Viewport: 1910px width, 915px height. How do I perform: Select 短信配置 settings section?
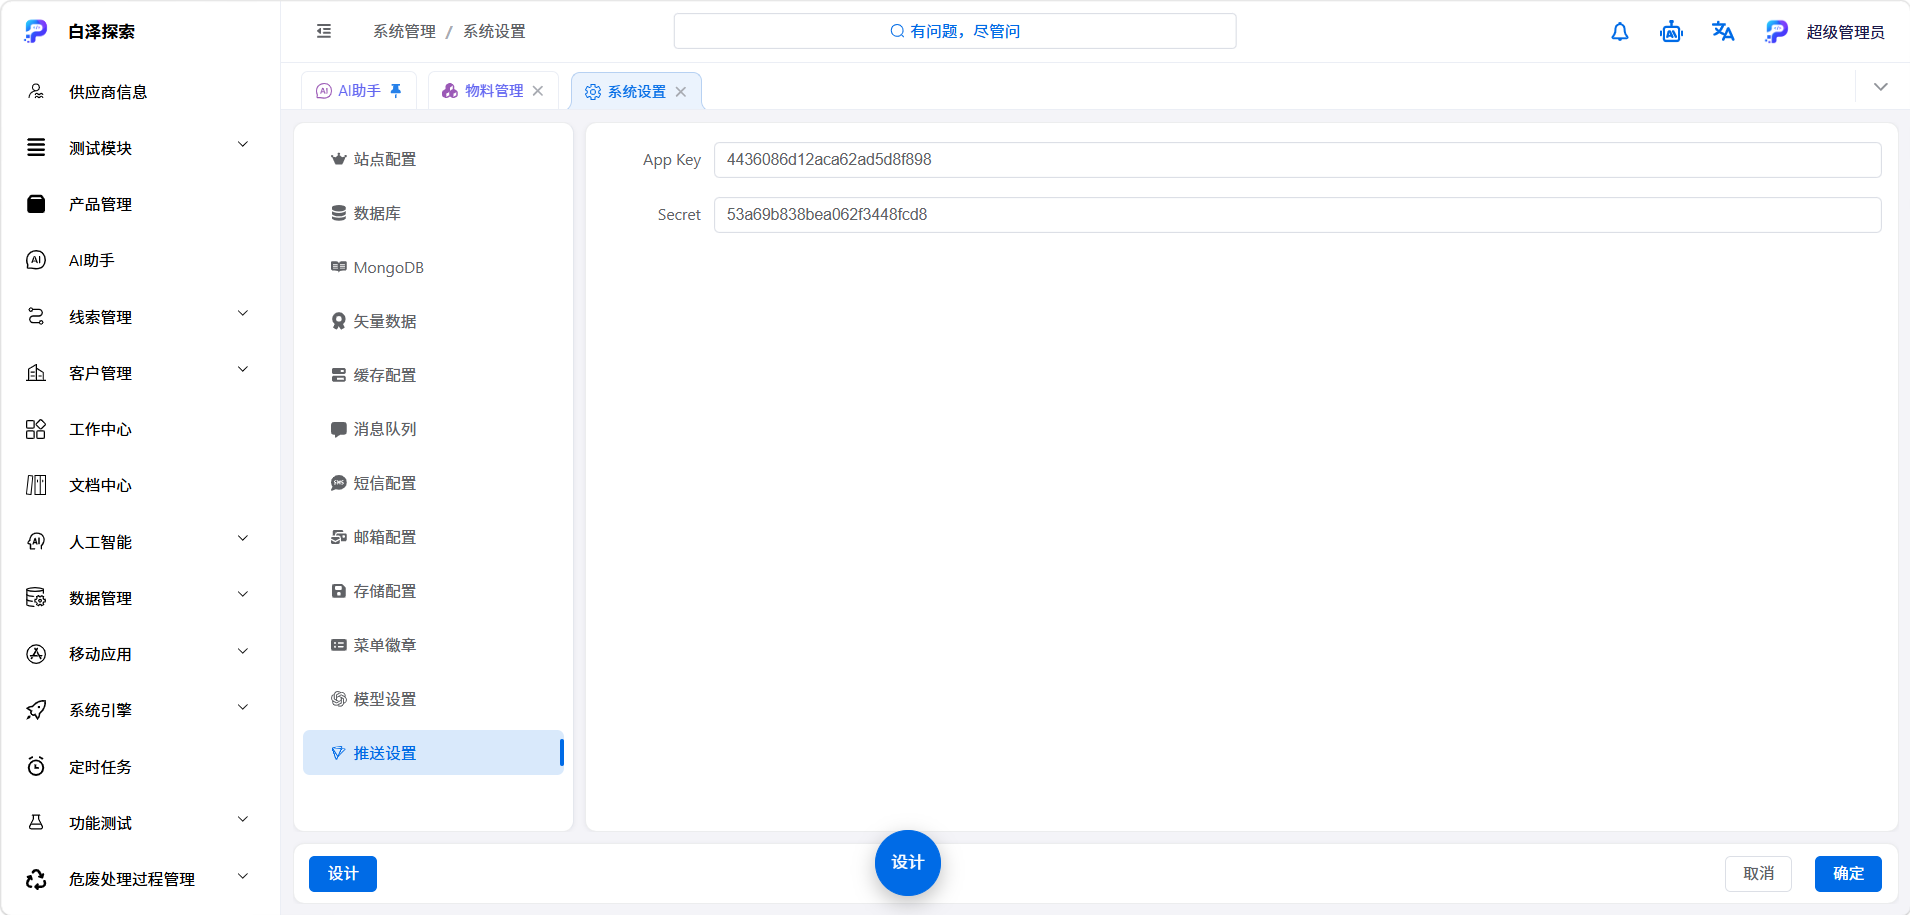[433, 483]
